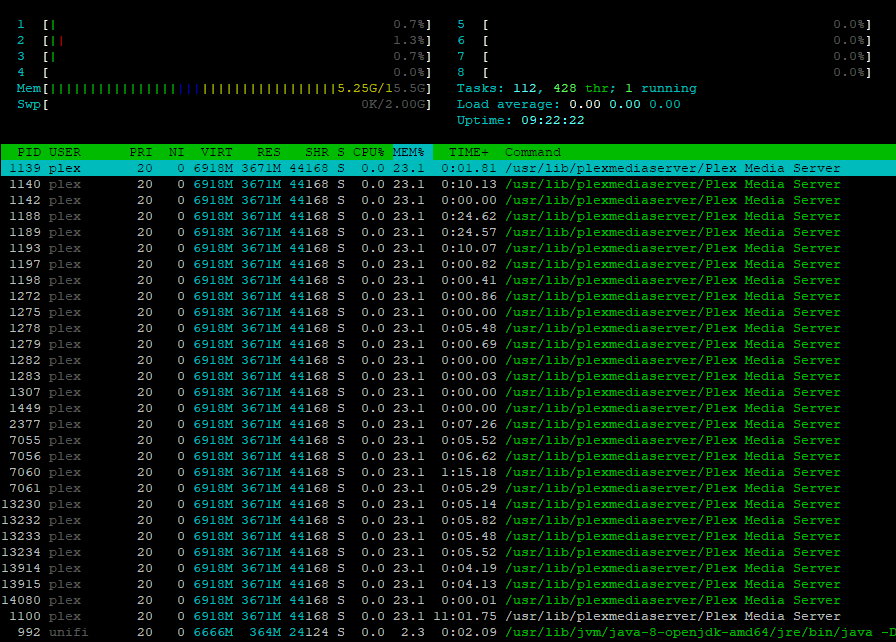Select process row with PID 1278
Image resolution: width=896 pixels, height=642 pixels.
pyautogui.click(x=448, y=328)
